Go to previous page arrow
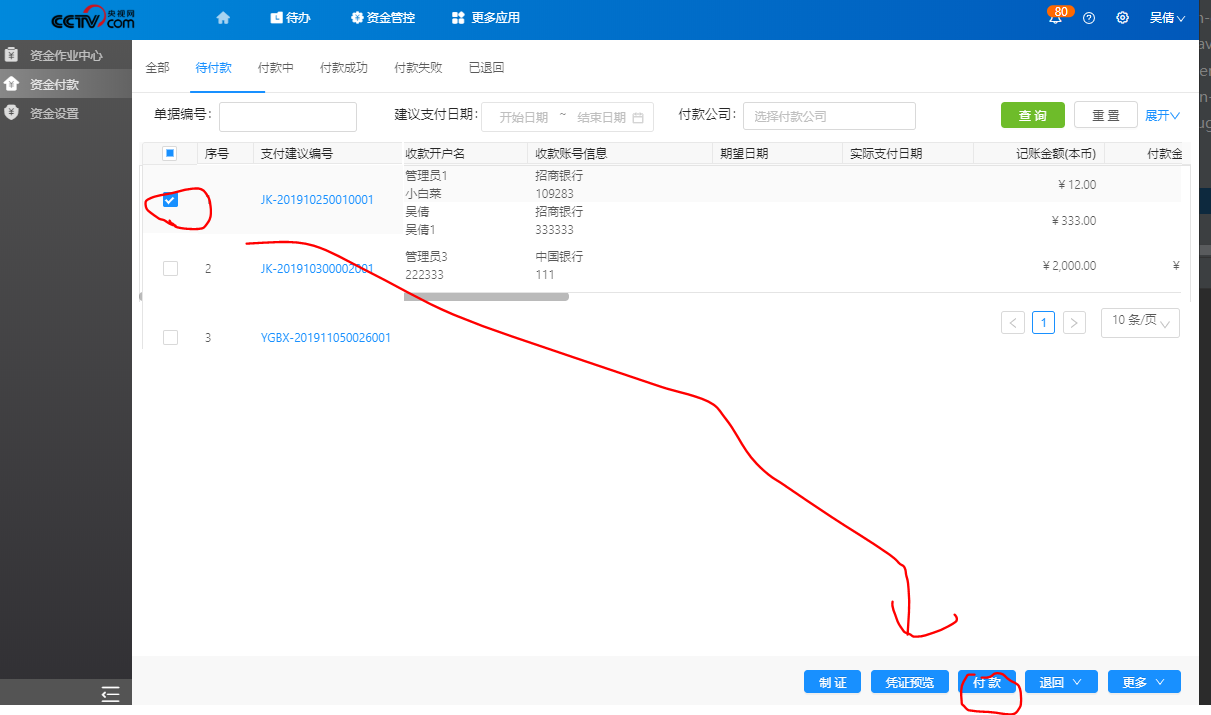The width and height of the screenshot is (1211, 715). click(x=1013, y=323)
